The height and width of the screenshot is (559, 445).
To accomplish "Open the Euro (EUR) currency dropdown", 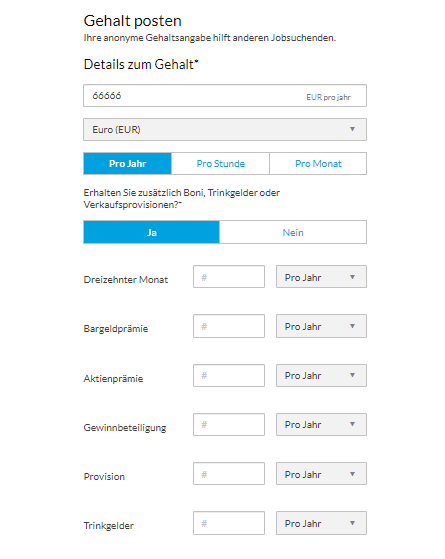I will pos(225,129).
